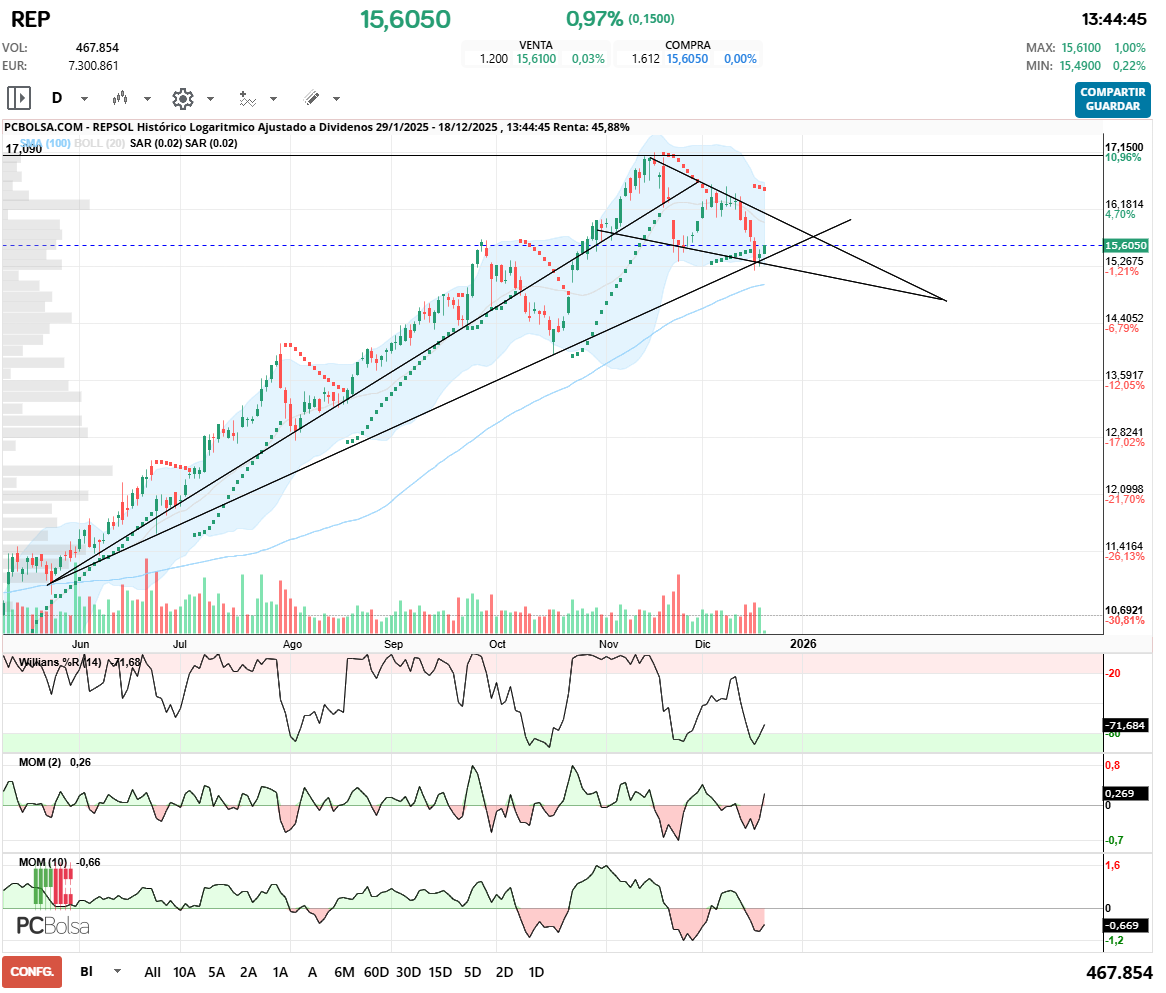Select the 6M time range

[x=344, y=971]
